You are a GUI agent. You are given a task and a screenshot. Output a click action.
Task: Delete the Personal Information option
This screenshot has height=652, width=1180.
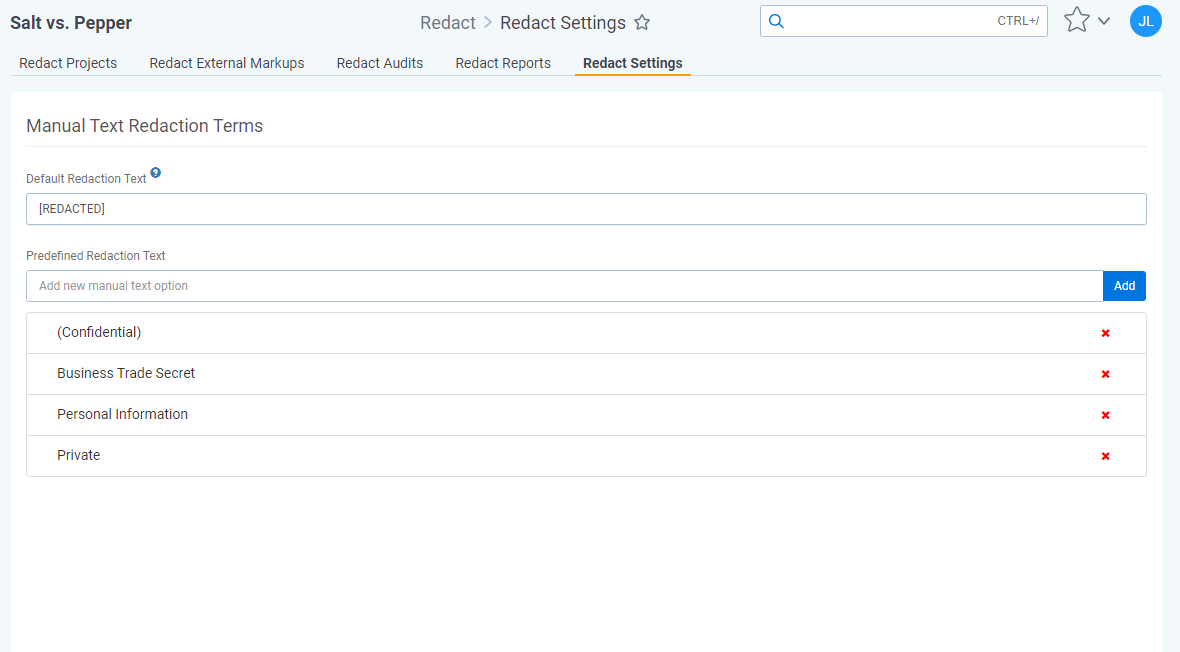coord(1105,415)
